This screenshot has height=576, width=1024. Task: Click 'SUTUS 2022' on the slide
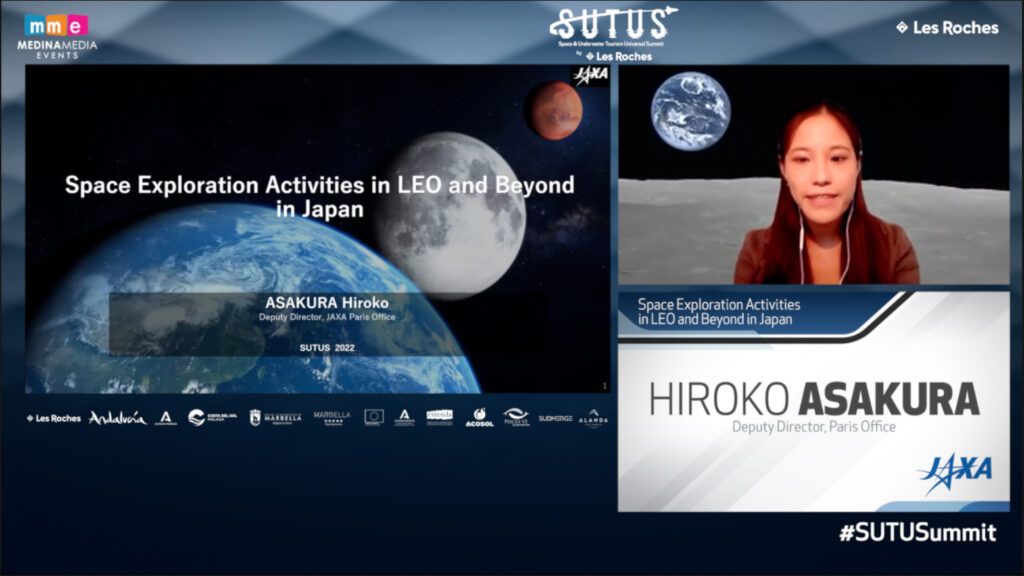[327, 348]
